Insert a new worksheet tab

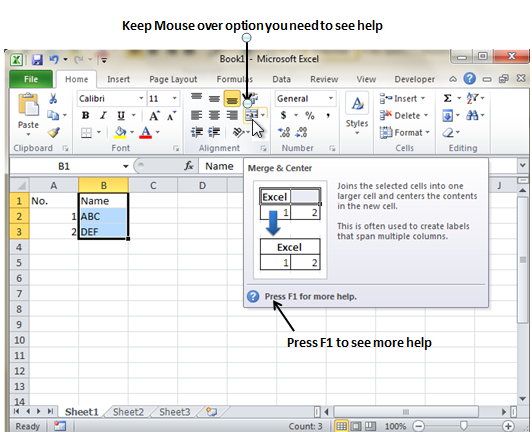(211, 412)
